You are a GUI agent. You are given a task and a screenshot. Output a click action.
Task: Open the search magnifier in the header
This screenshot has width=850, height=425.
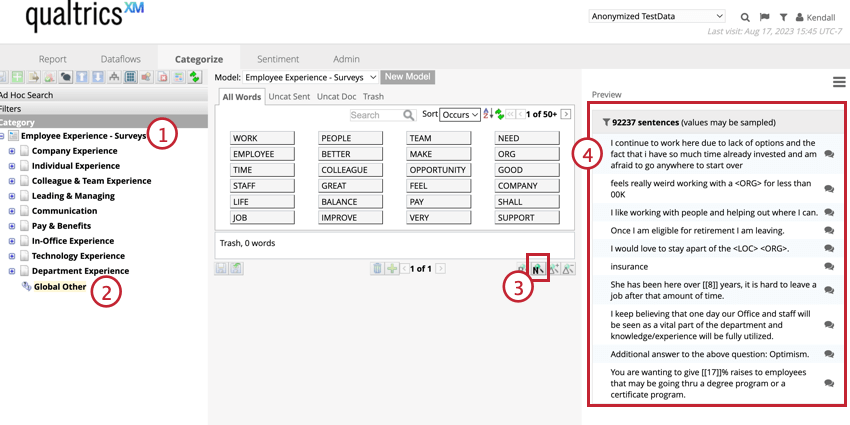coord(745,17)
